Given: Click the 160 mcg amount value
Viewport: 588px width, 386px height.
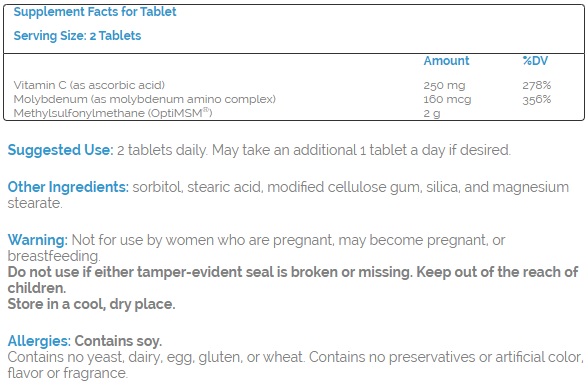Looking at the screenshot, I should click(447, 99).
